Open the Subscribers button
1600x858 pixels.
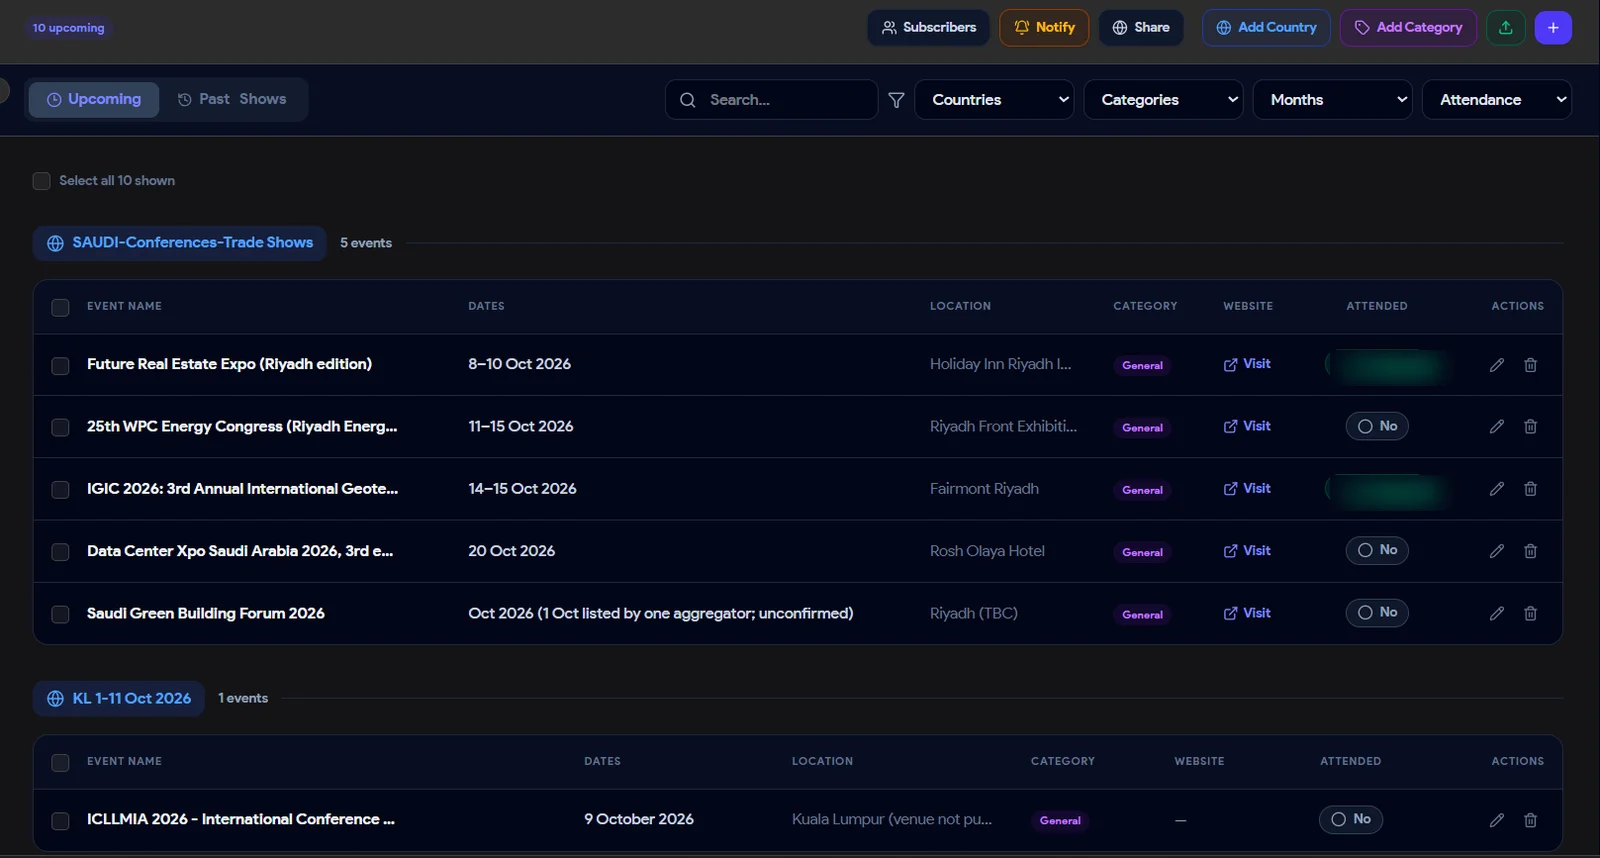[x=928, y=28]
